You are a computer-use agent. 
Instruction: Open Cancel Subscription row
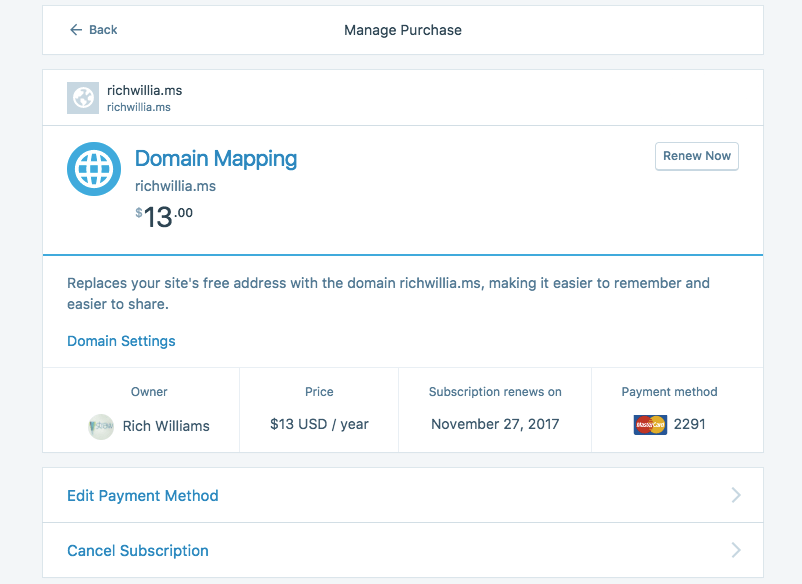(x=138, y=550)
